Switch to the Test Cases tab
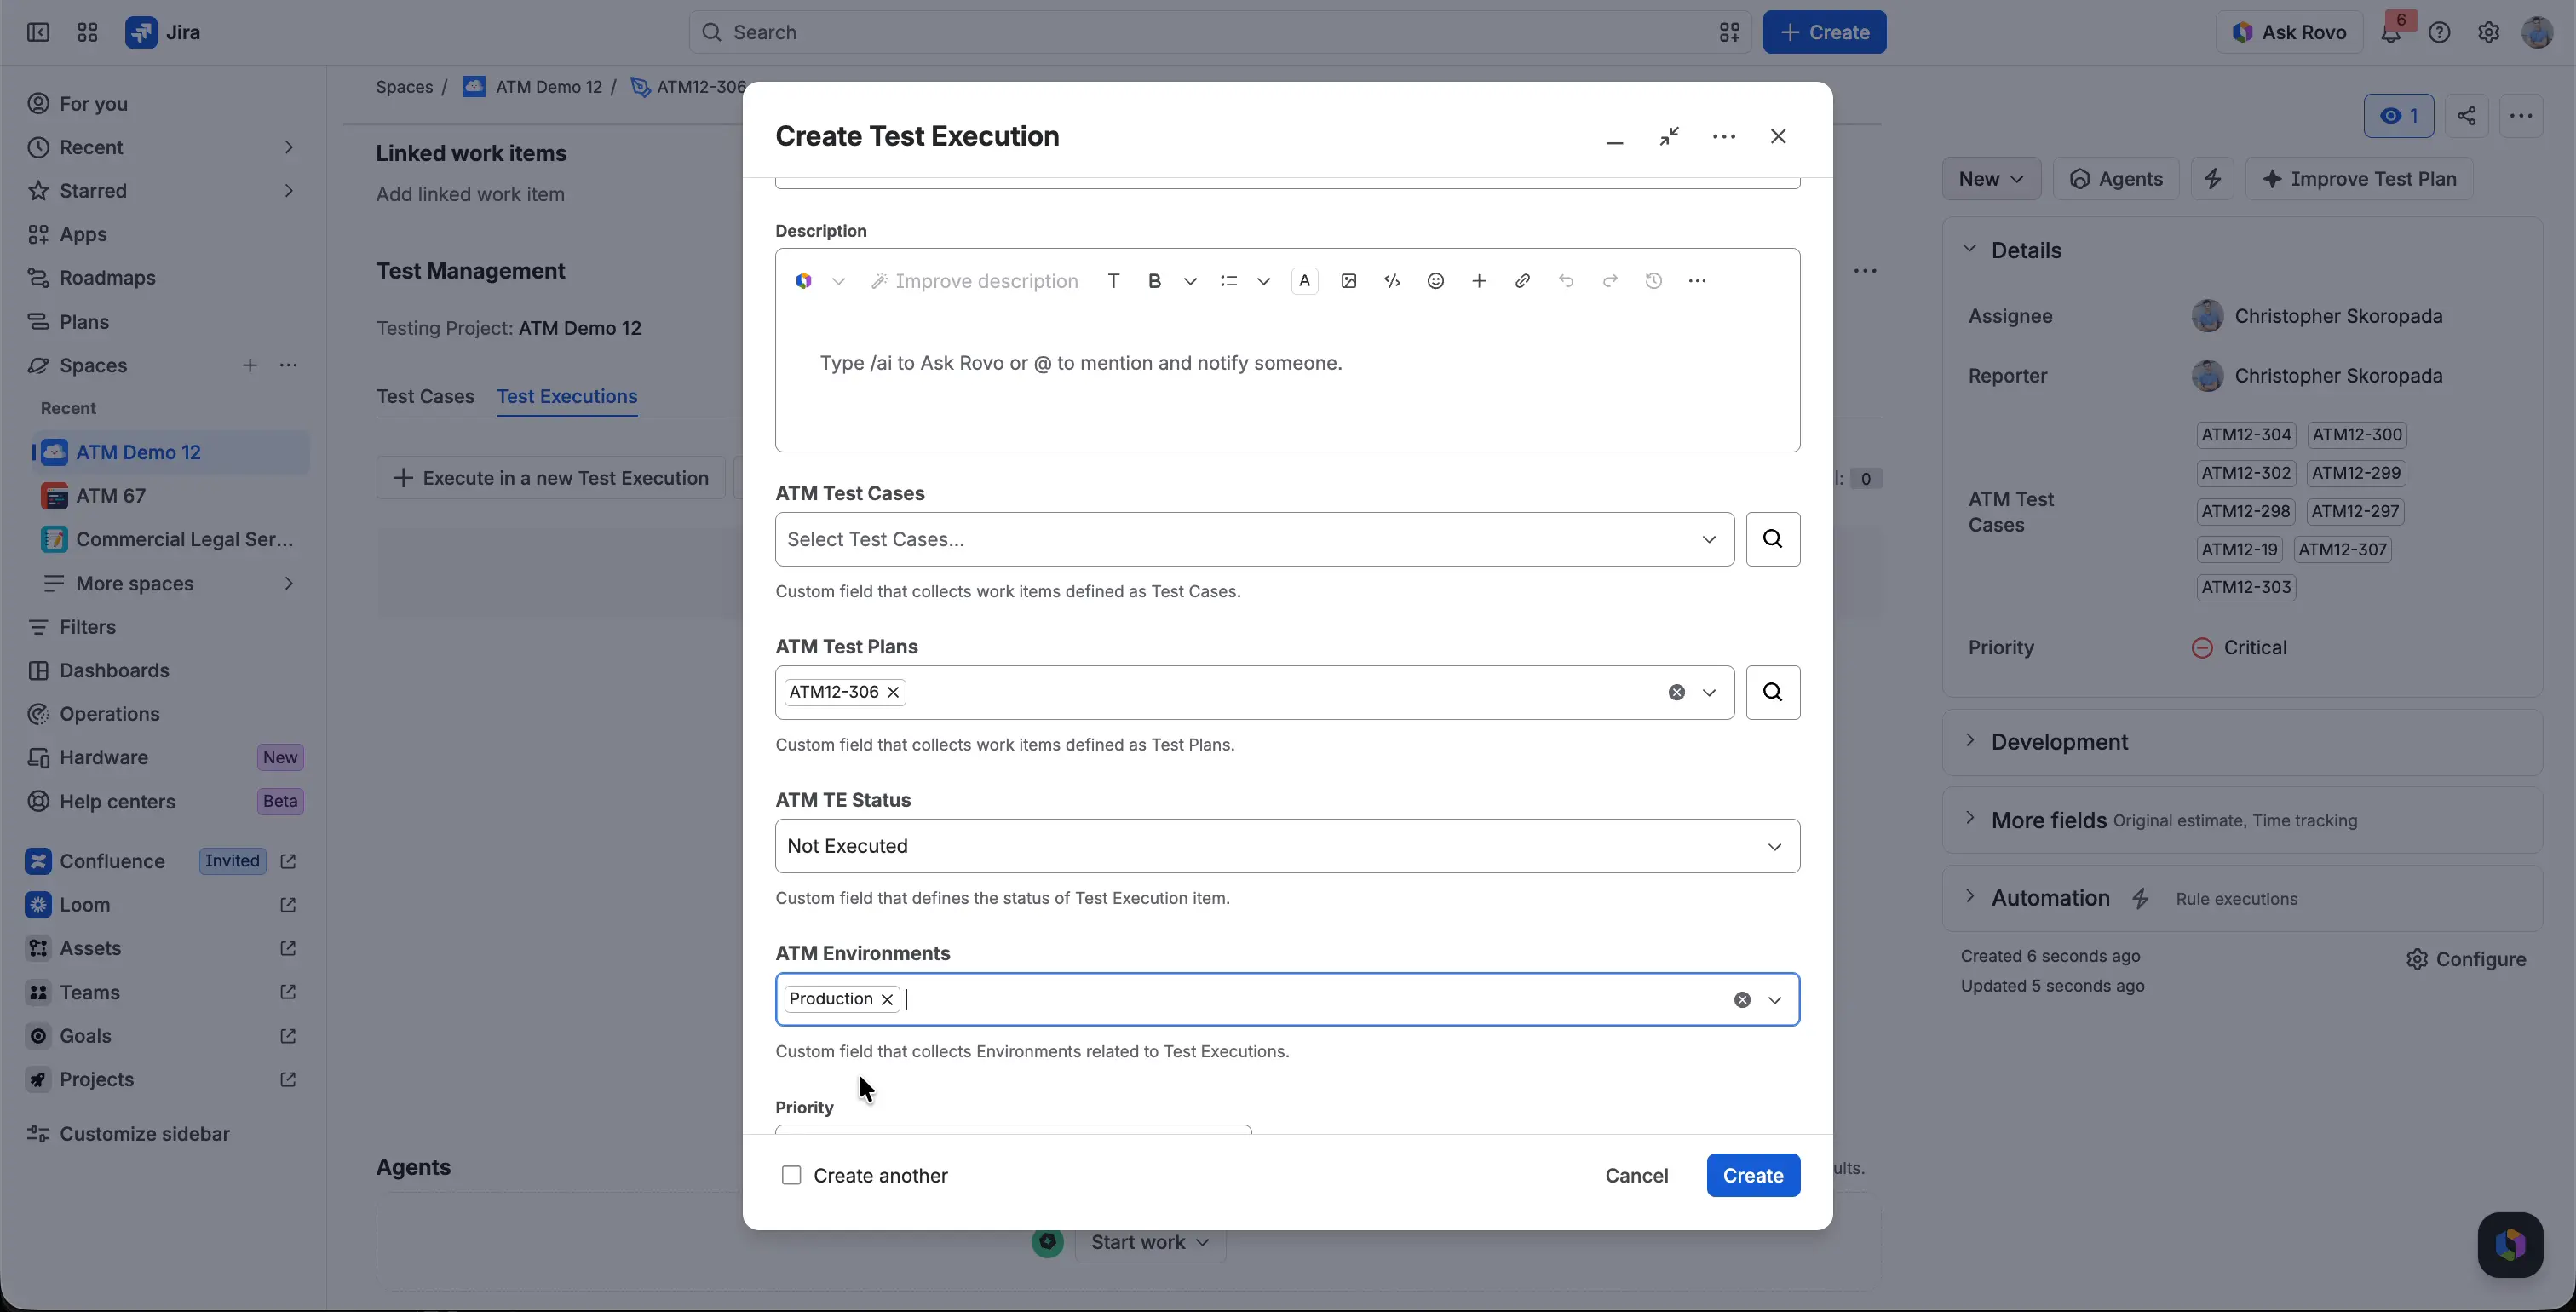 [x=425, y=396]
